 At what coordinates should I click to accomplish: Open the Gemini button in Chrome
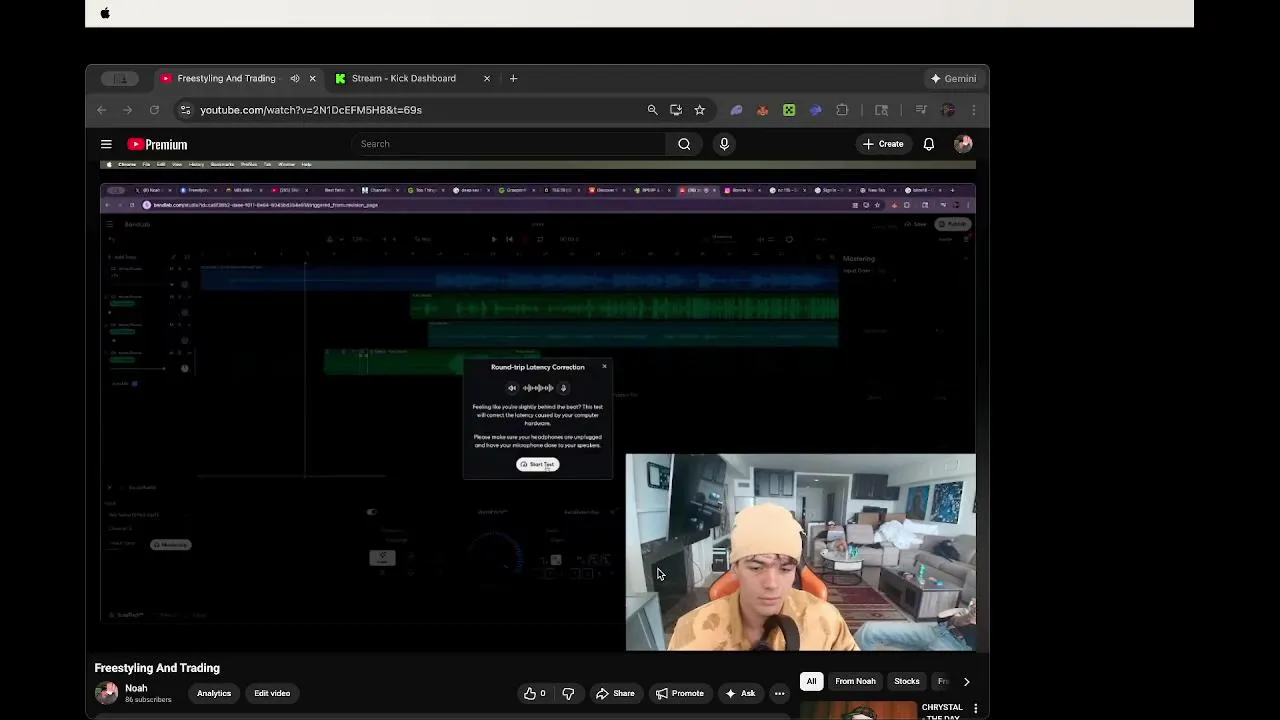pos(953,78)
